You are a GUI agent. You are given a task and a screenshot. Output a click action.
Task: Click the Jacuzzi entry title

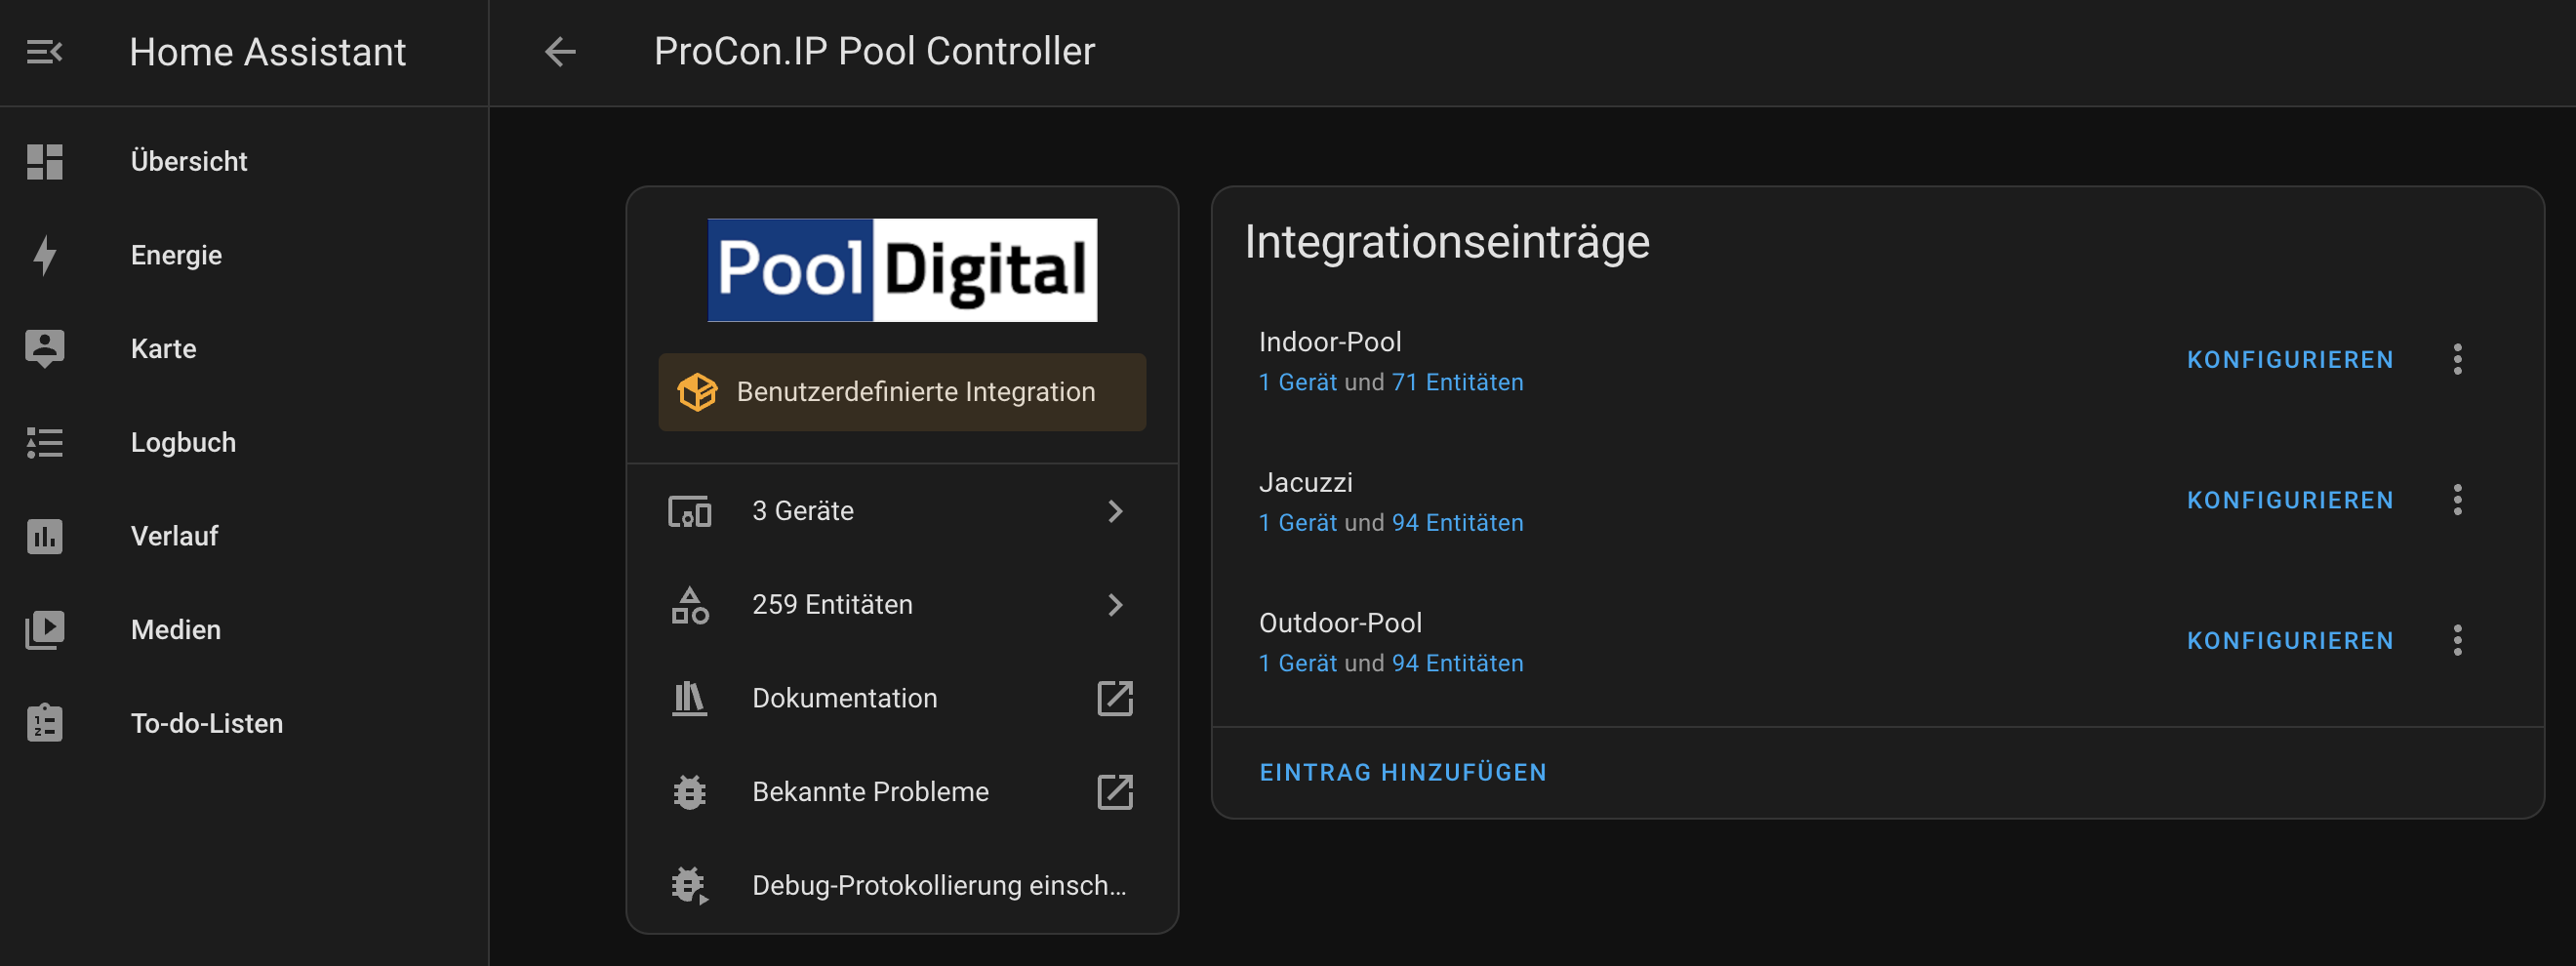pyautogui.click(x=1305, y=483)
